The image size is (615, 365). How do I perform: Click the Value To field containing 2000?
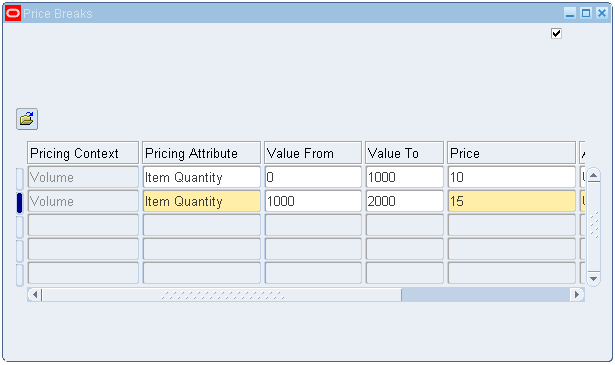tap(404, 201)
